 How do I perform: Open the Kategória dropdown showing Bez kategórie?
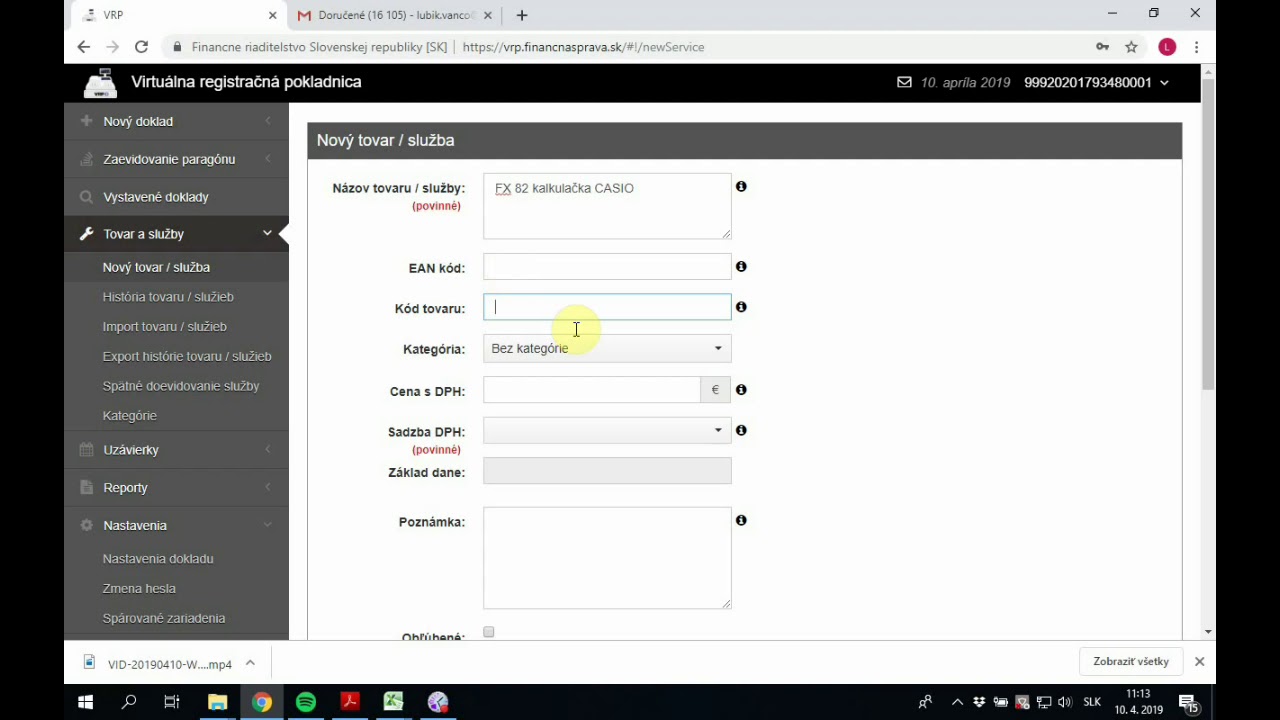coord(607,348)
